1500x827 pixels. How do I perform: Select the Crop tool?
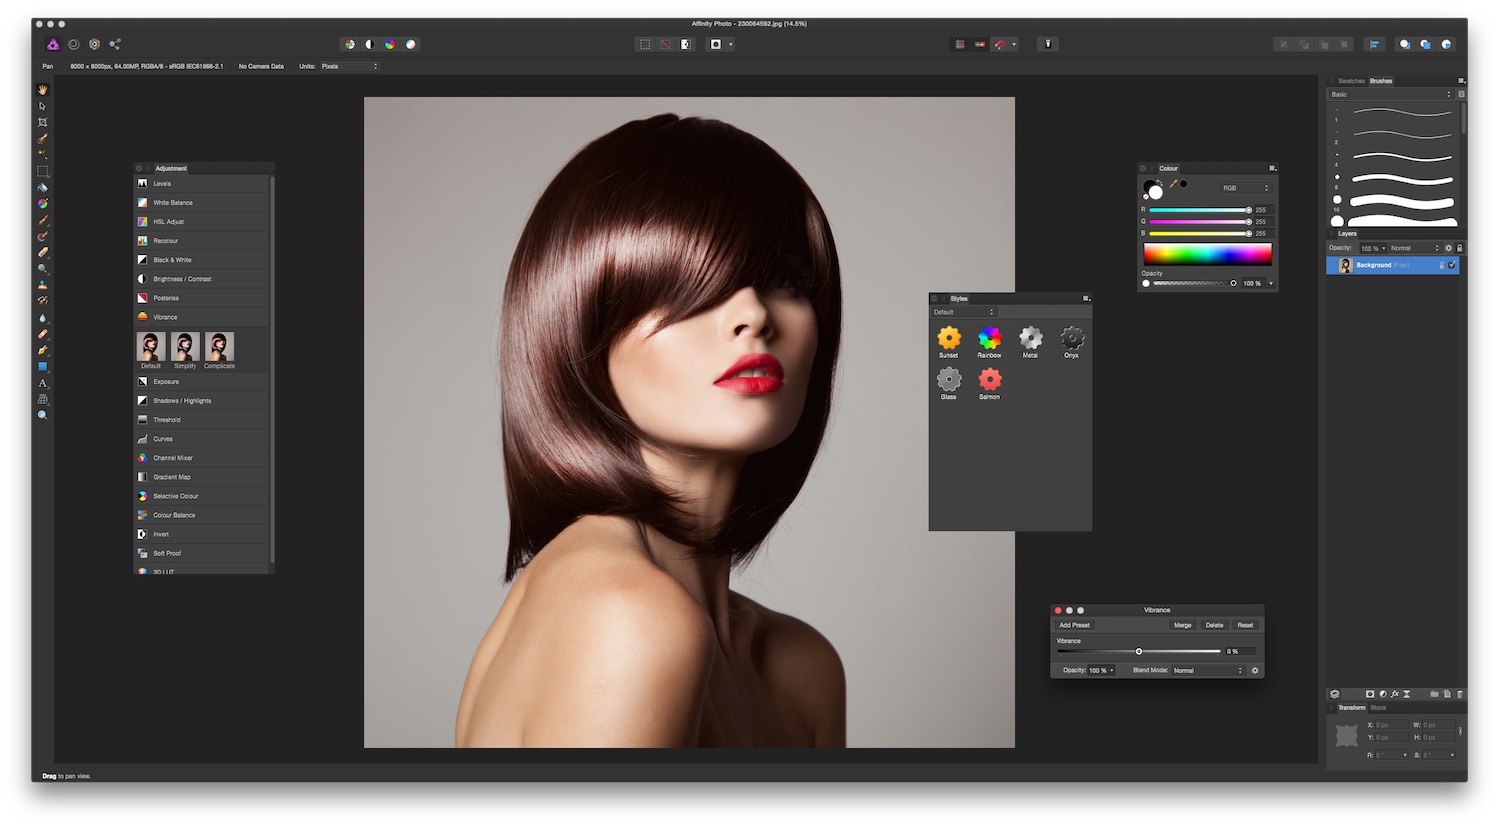click(x=42, y=122)
